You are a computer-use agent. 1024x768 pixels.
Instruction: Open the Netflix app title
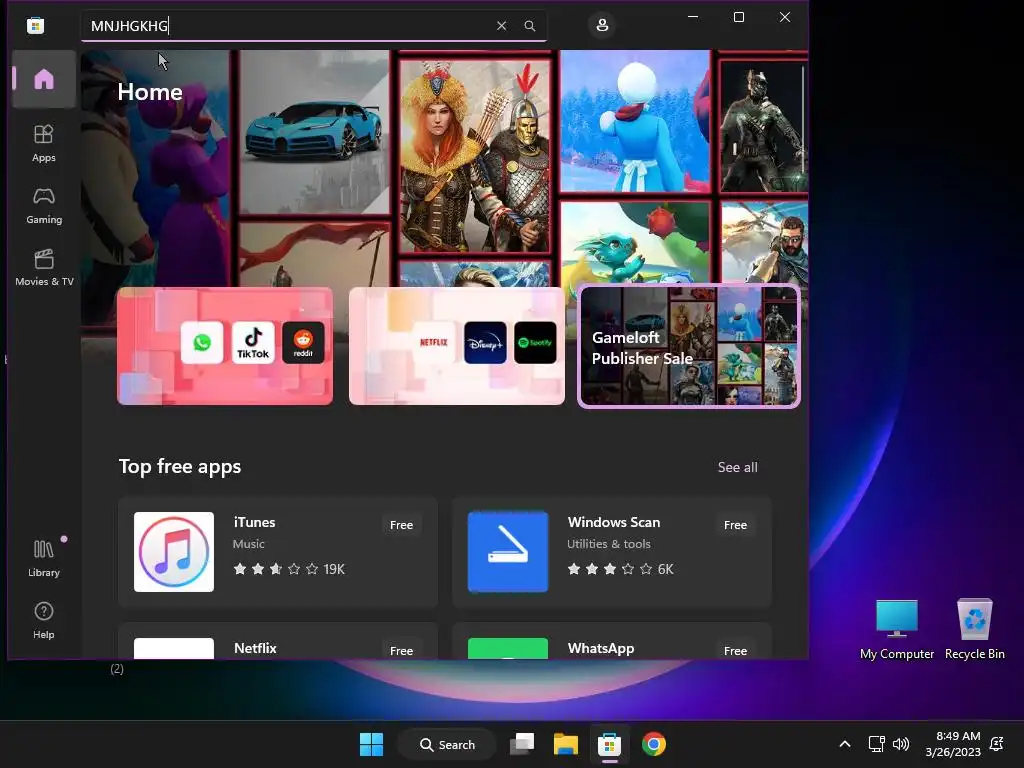pos(255,648)
